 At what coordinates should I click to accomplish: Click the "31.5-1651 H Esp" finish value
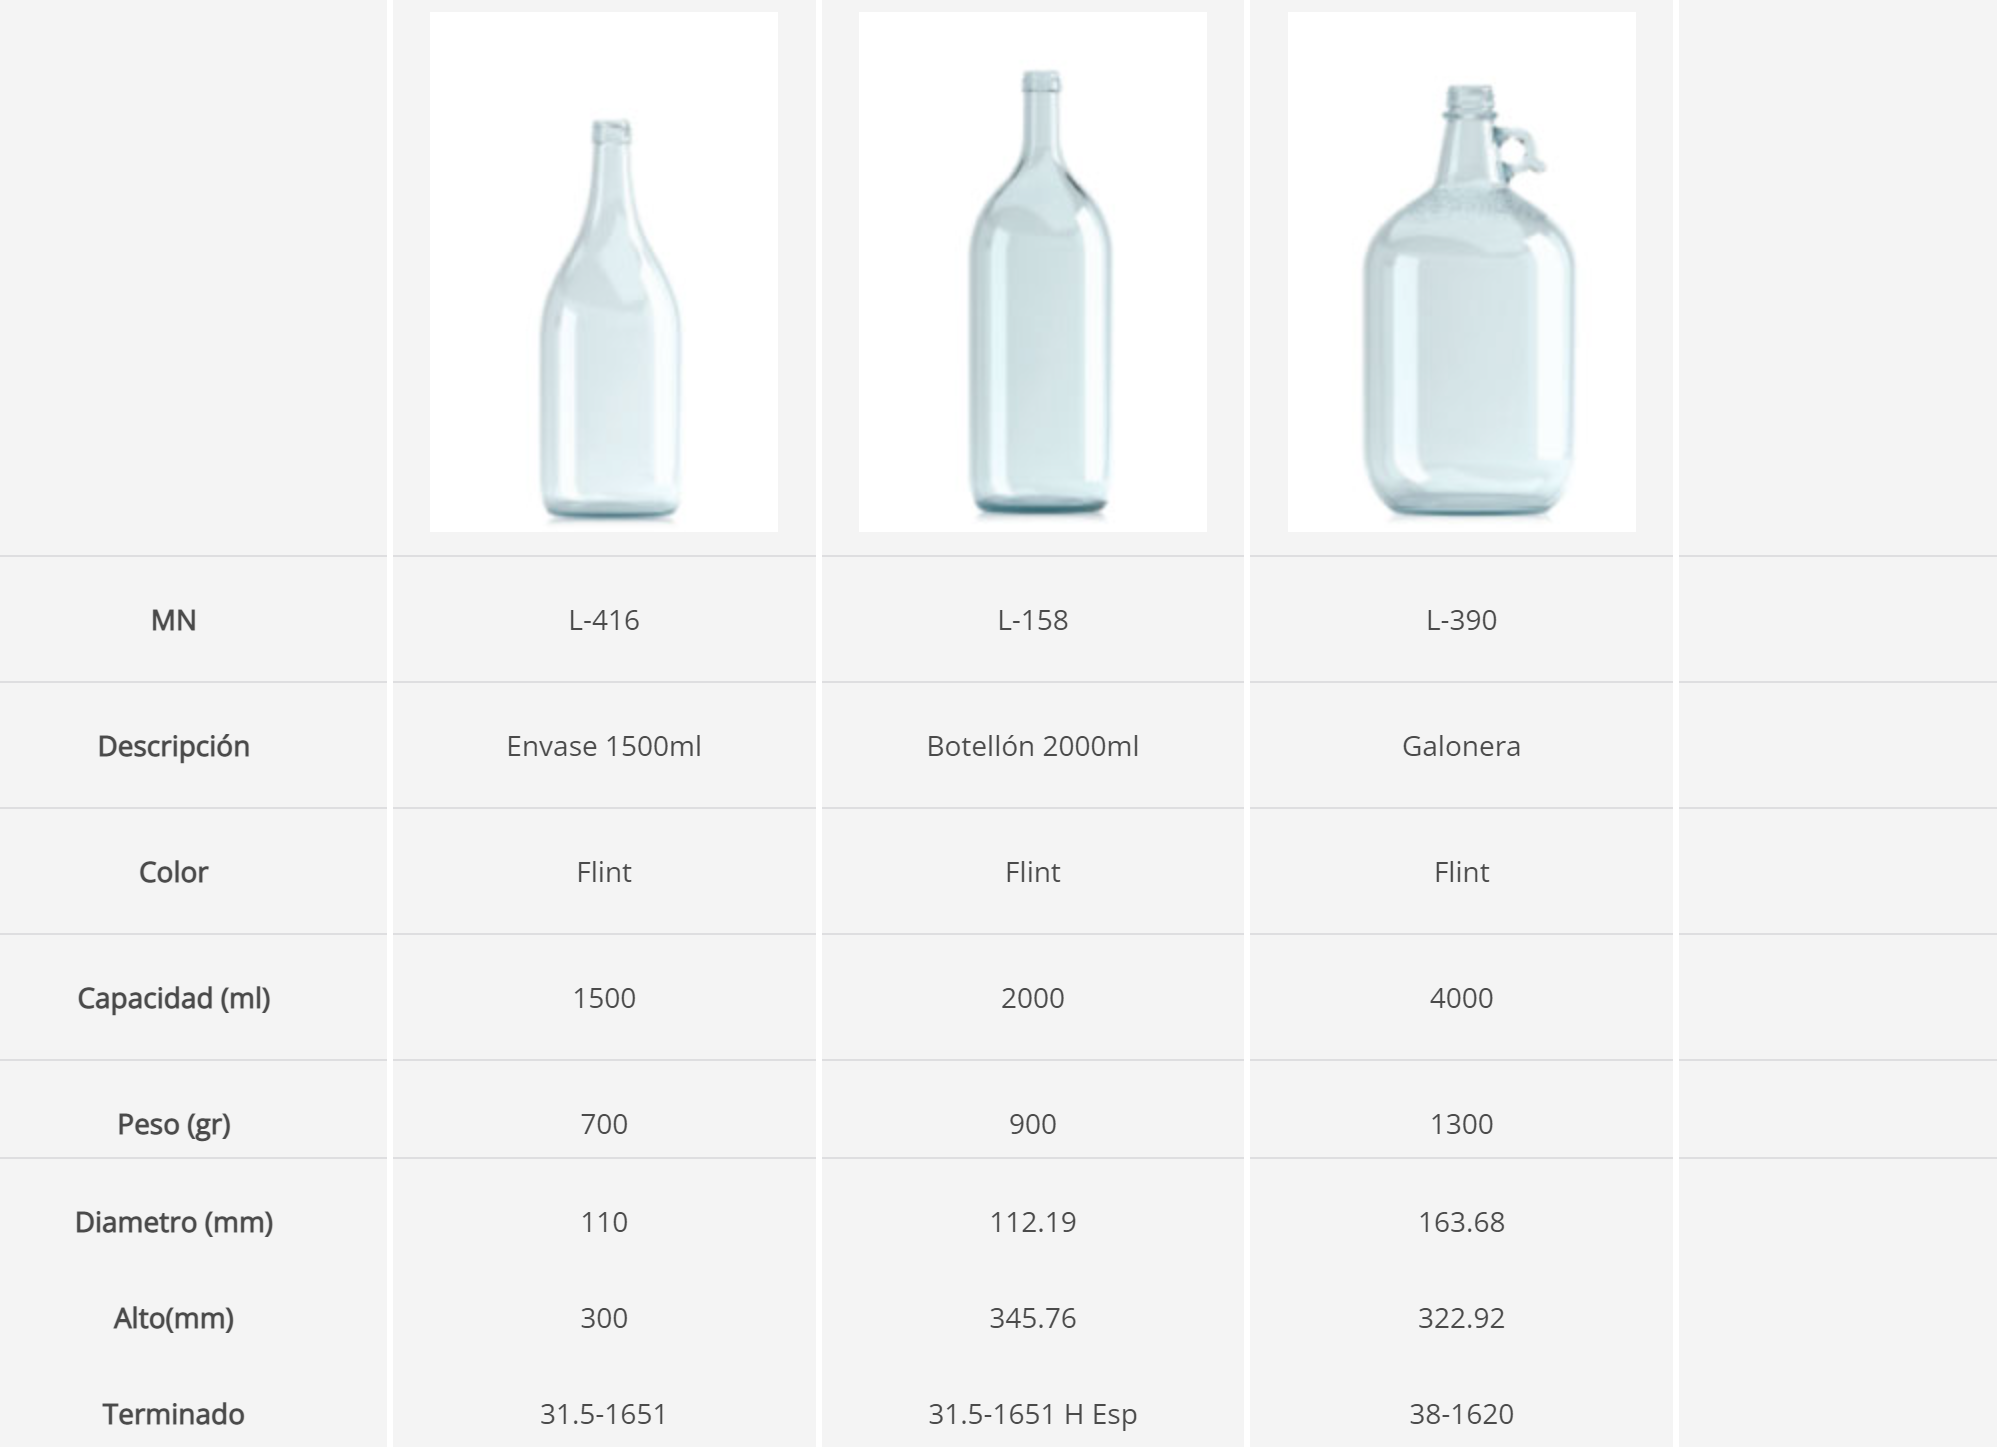(1032, 1414)
